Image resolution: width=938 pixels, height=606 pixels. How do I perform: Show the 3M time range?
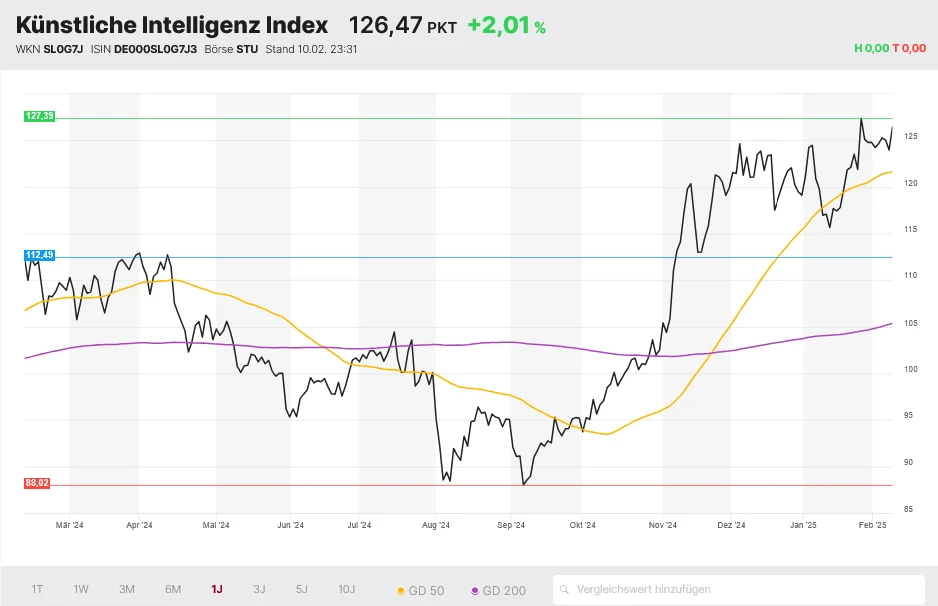tap(127, 590)
